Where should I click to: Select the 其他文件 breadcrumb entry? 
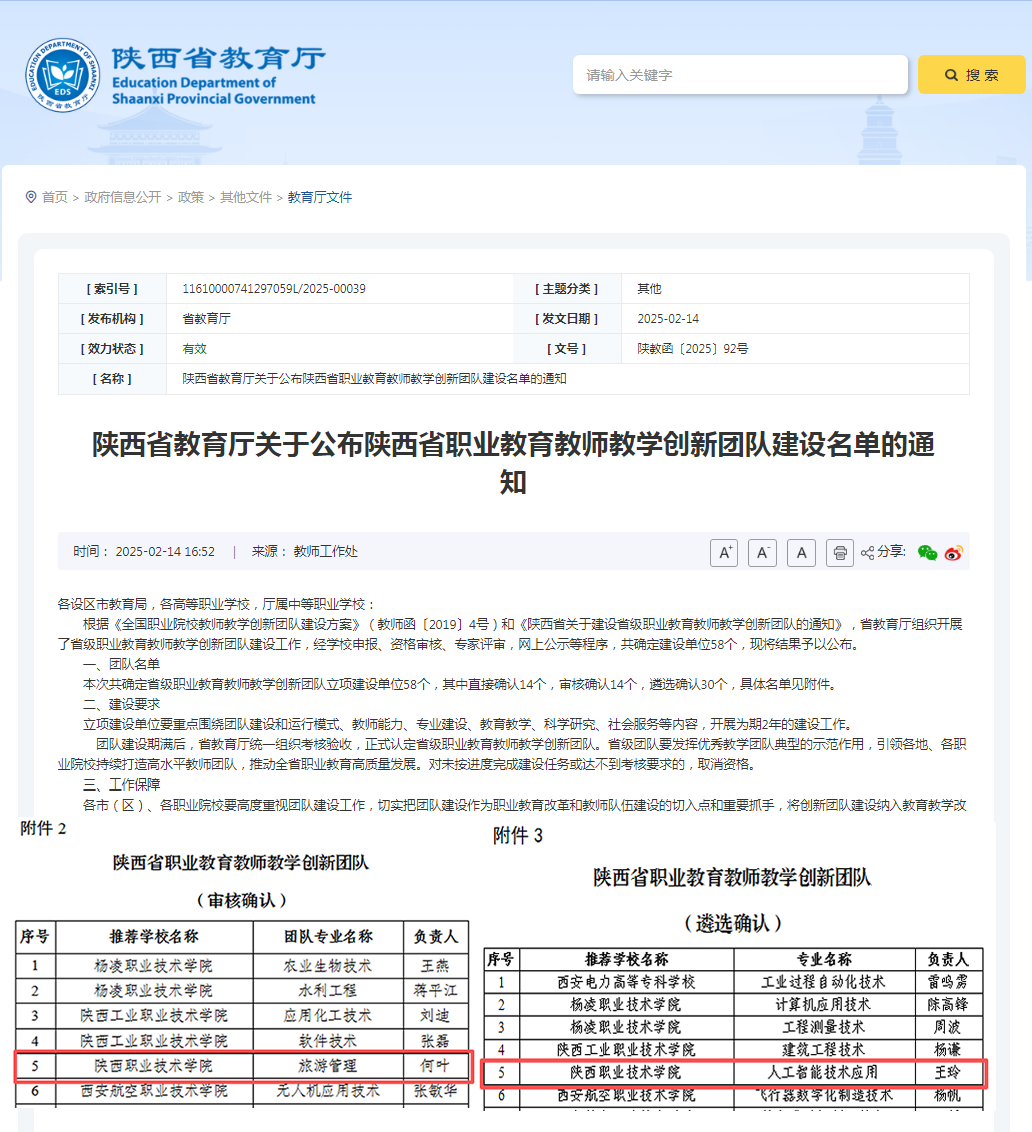click(x=242, y=197)
